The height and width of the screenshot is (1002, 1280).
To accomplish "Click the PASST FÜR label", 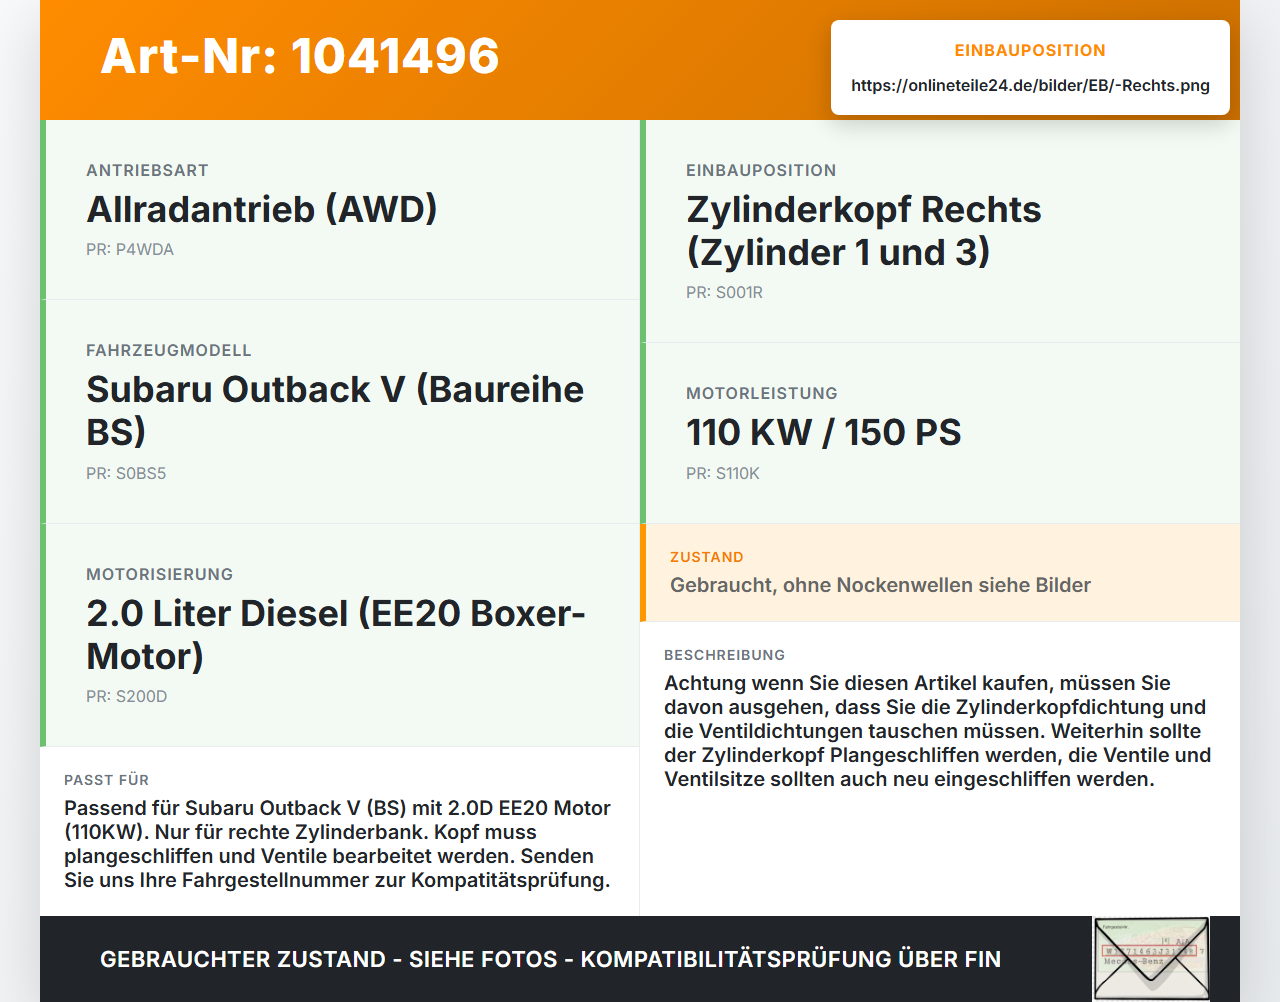I will click(107, 780).
